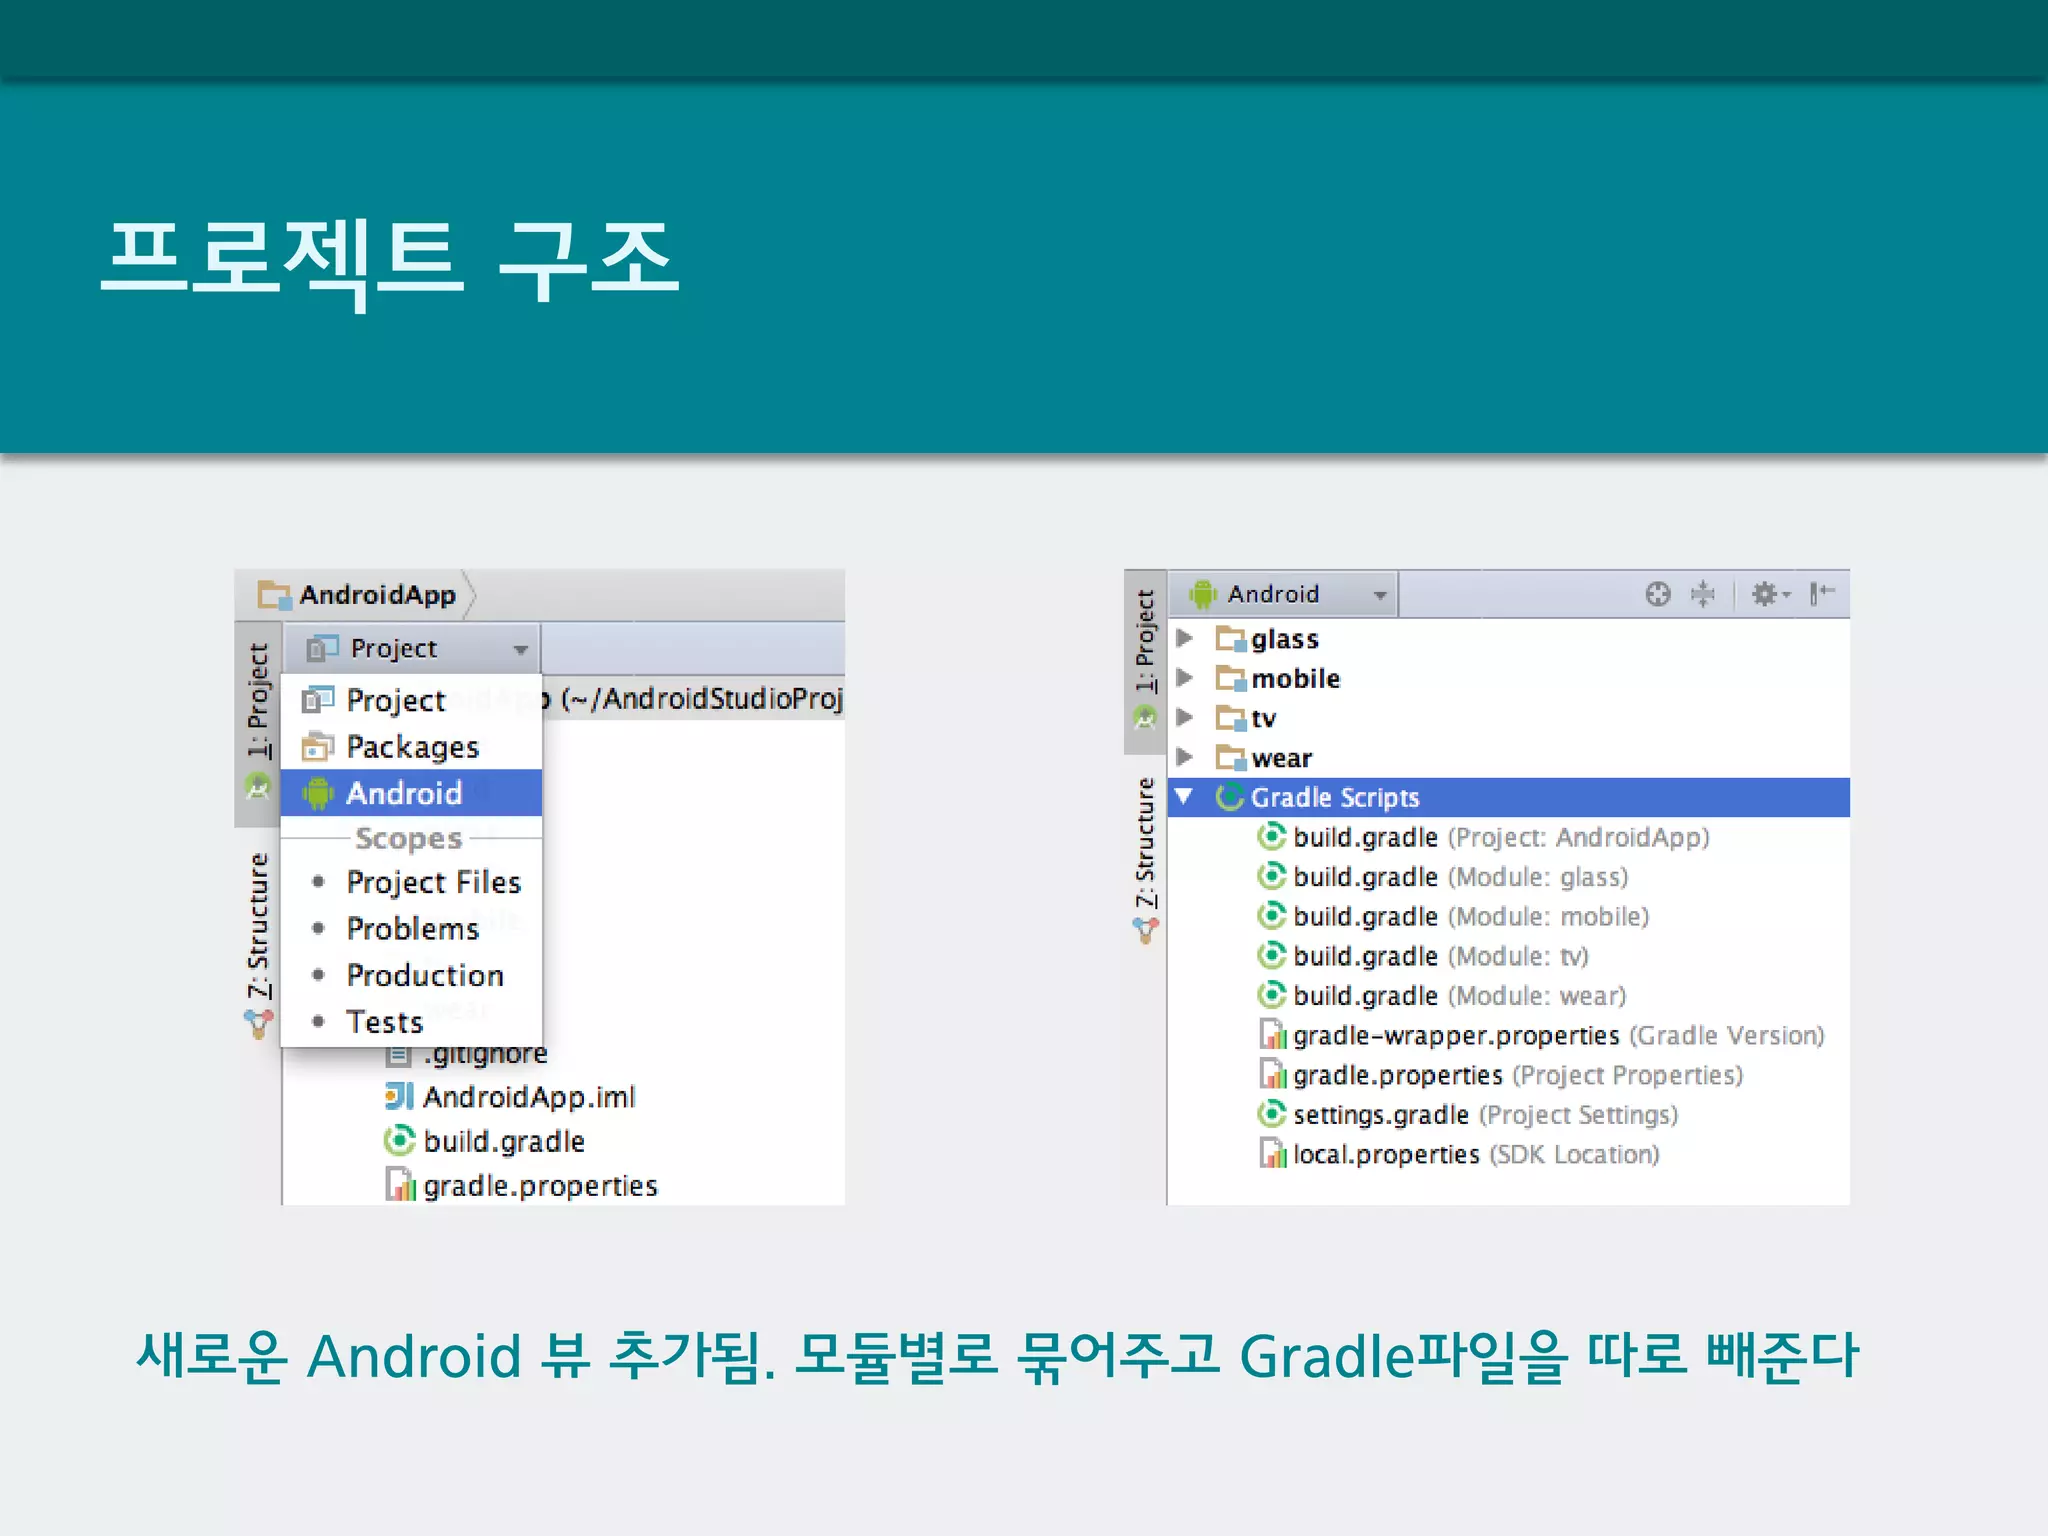Choose the Project Files scope

pos(411,882)
